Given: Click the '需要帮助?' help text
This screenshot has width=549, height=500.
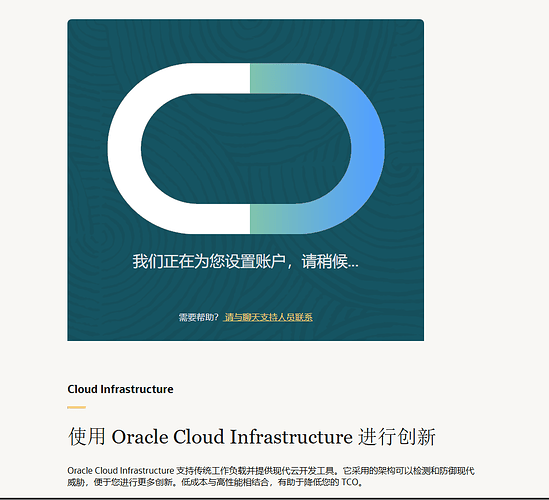Looking at the screenshot, I should tap(199, 317).
